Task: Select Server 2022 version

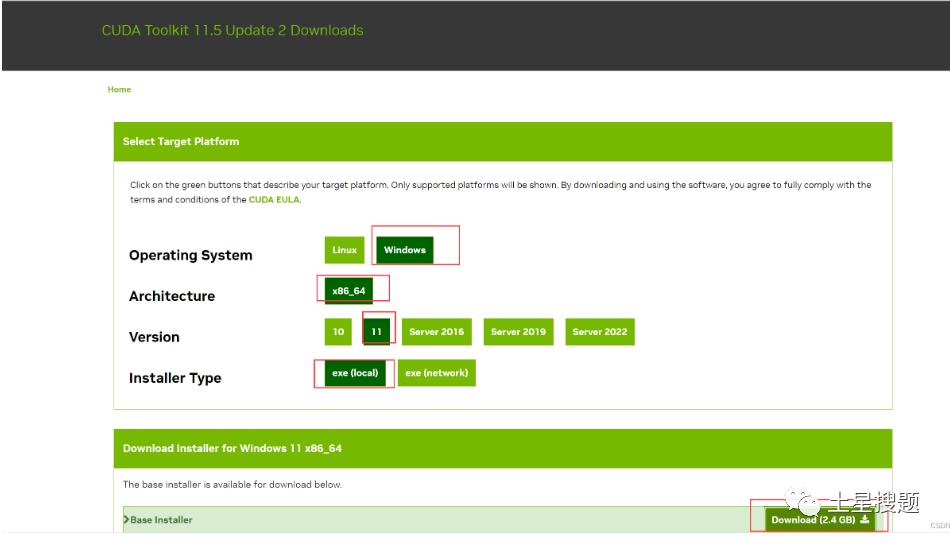Action: point(600,331)
